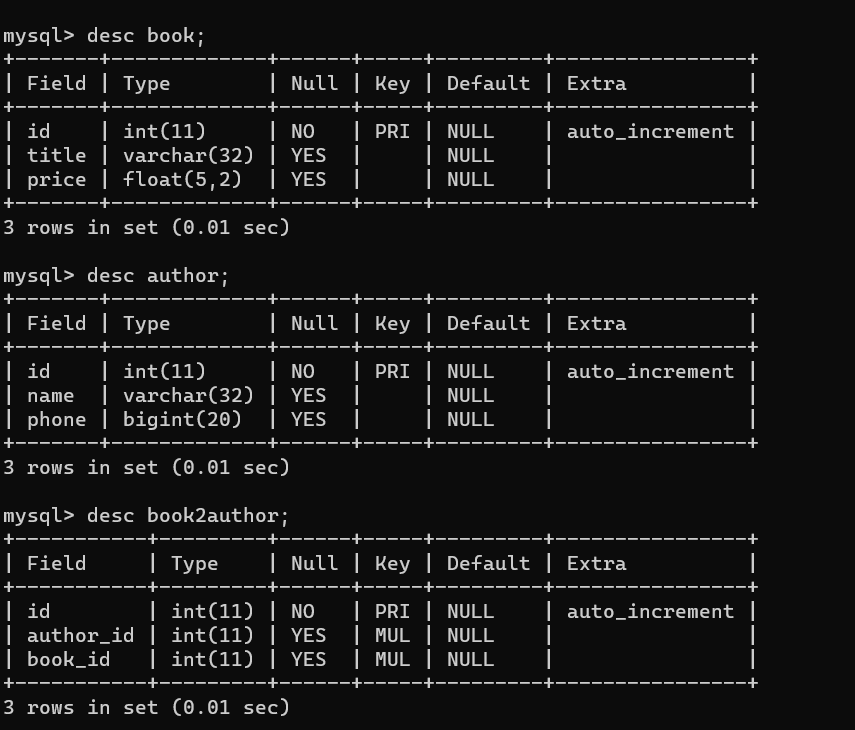Click 'Extra' header in book2author table

point(597,564)
